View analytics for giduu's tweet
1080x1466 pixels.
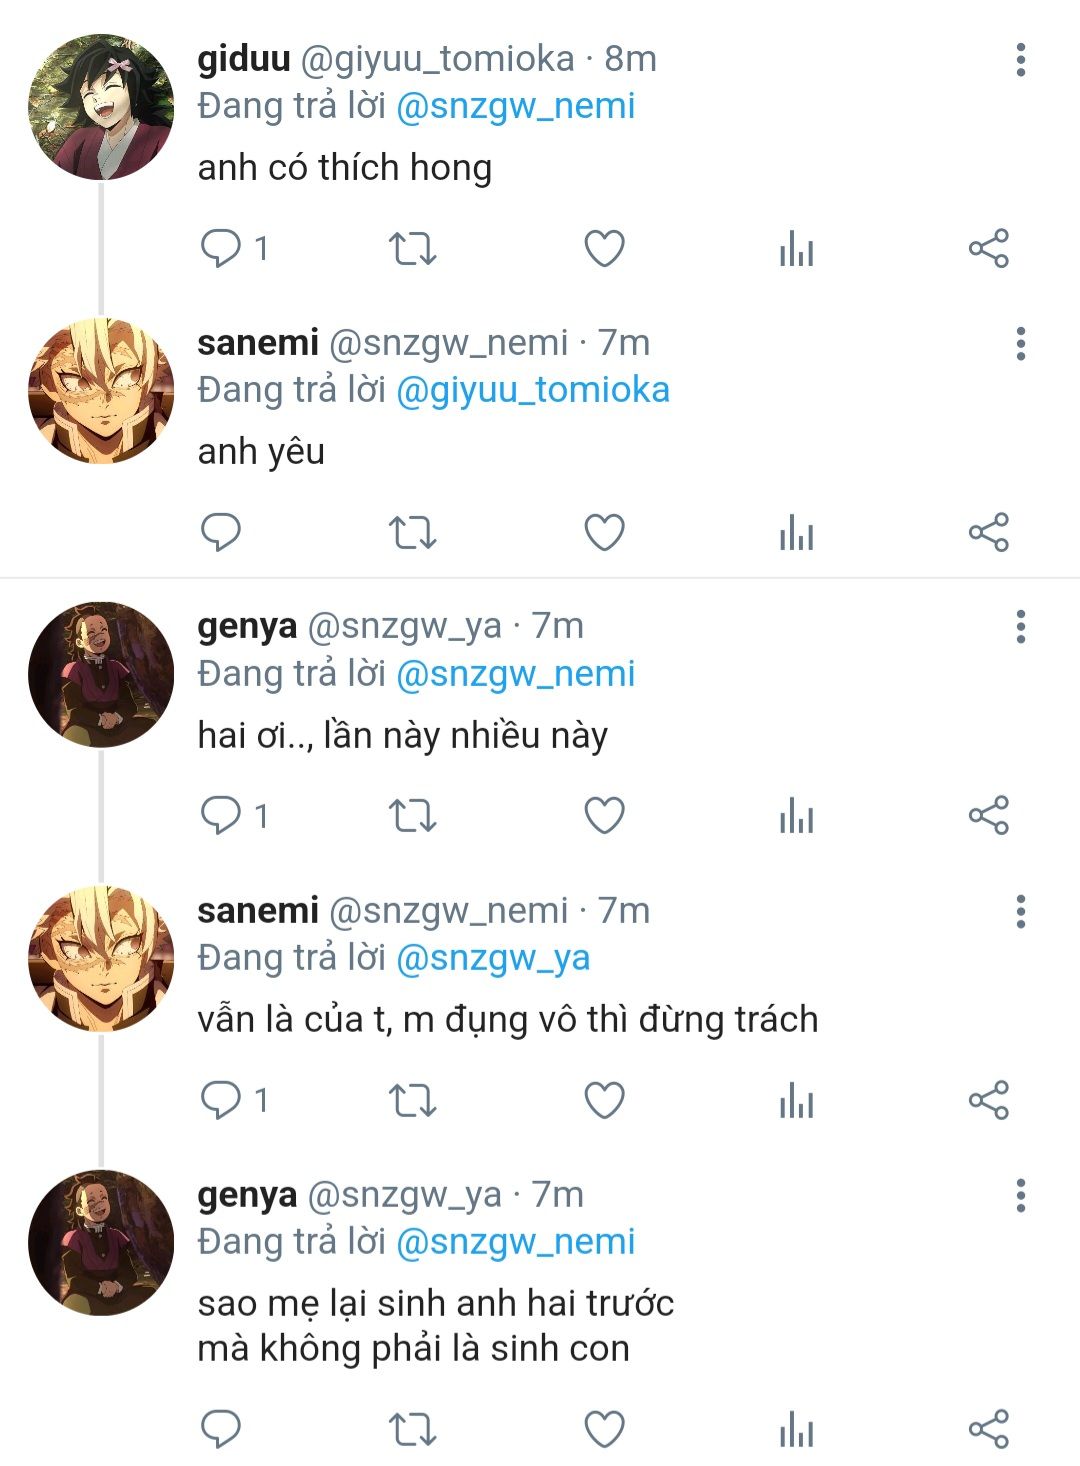click(x=796, y=248)
